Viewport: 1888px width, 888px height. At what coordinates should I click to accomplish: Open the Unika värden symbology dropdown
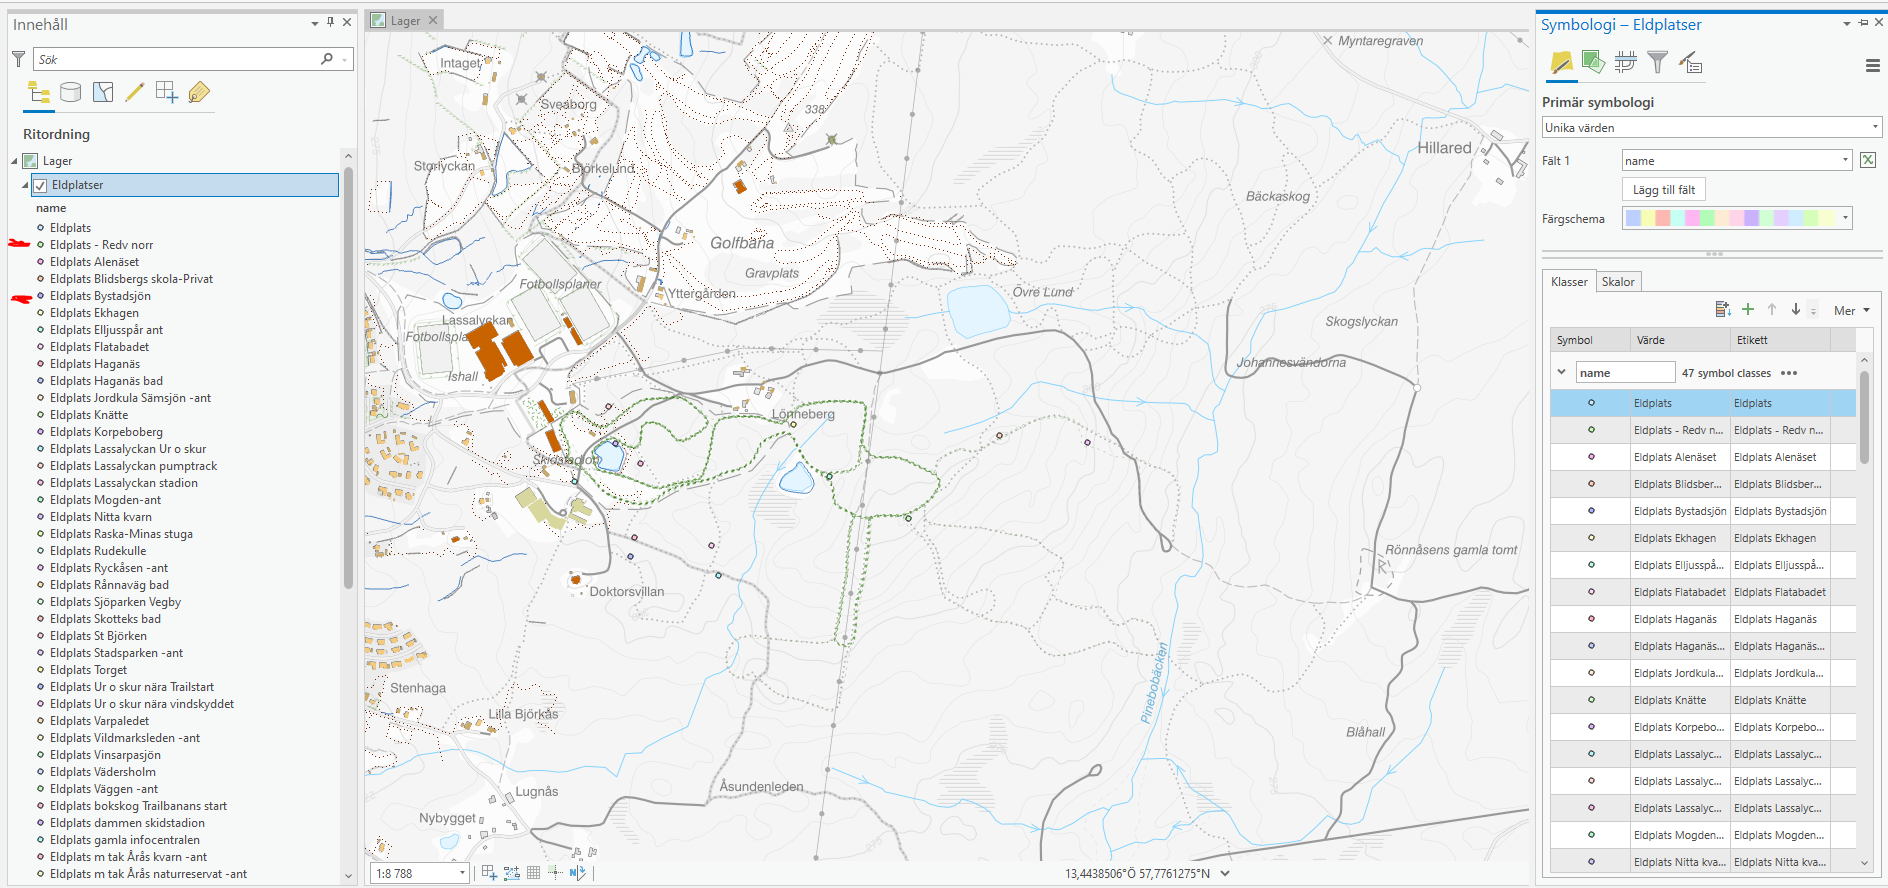(1712, 127)
